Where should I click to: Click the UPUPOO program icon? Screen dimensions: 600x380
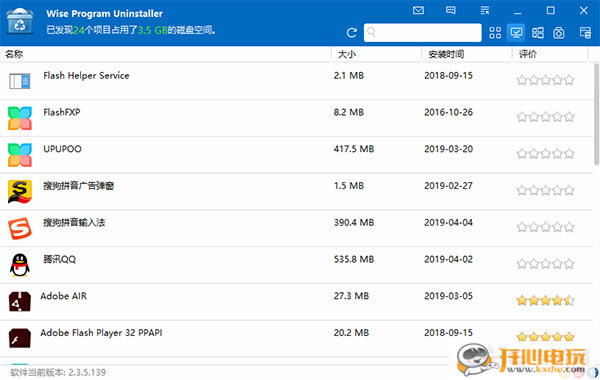click(20, 155)
